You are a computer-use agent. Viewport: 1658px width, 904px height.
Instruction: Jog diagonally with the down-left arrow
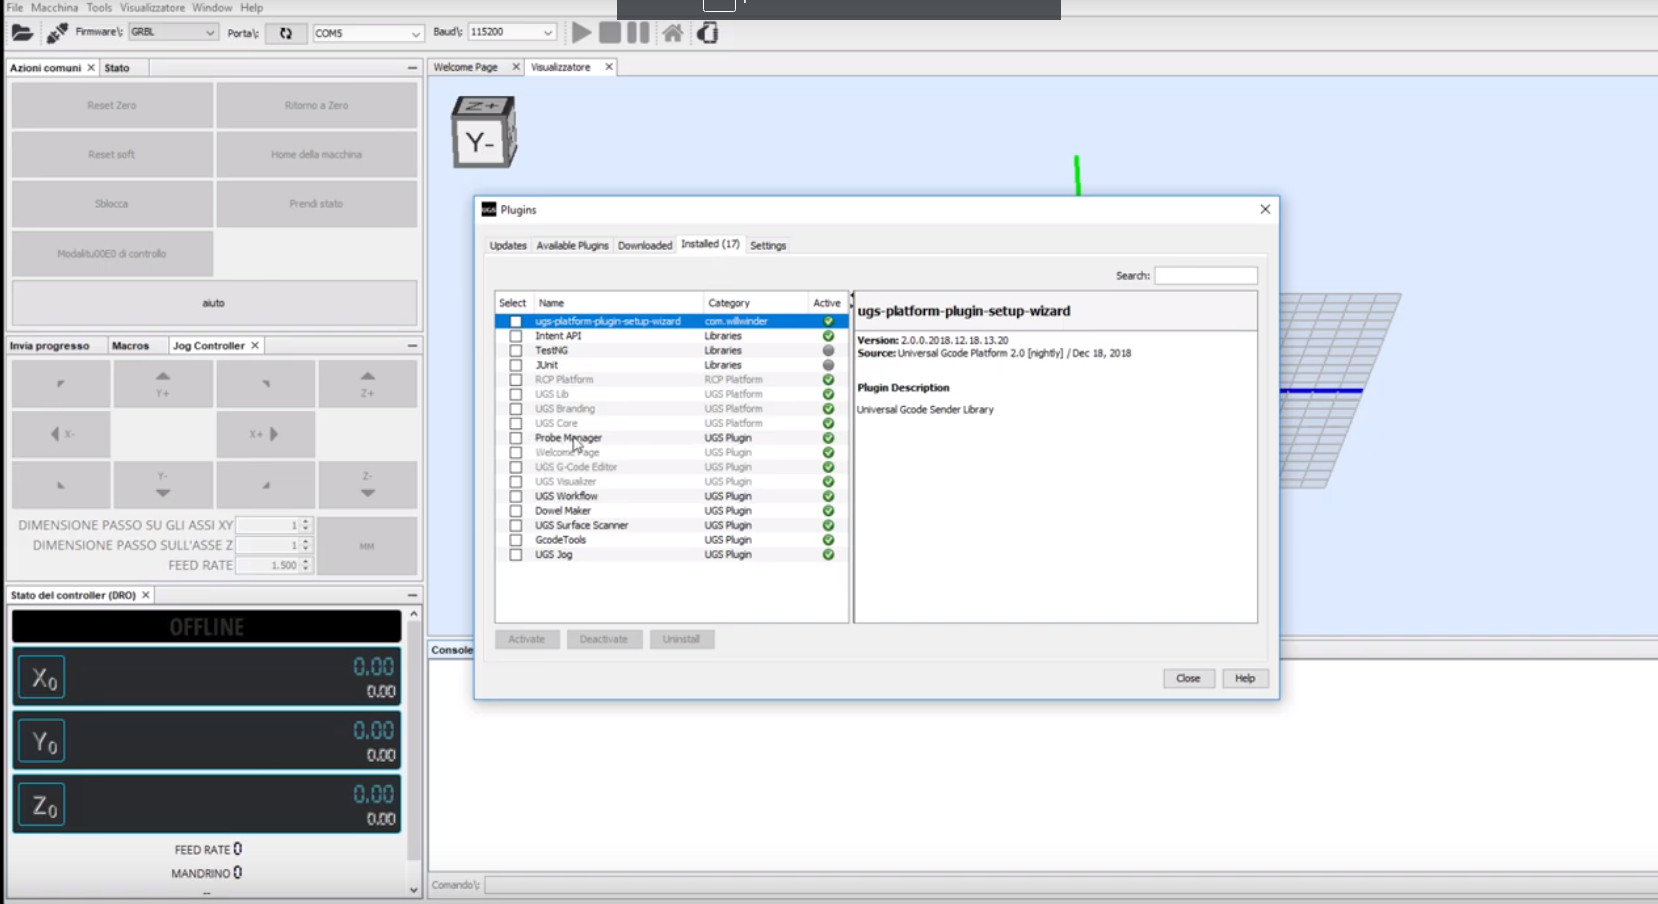60,485
